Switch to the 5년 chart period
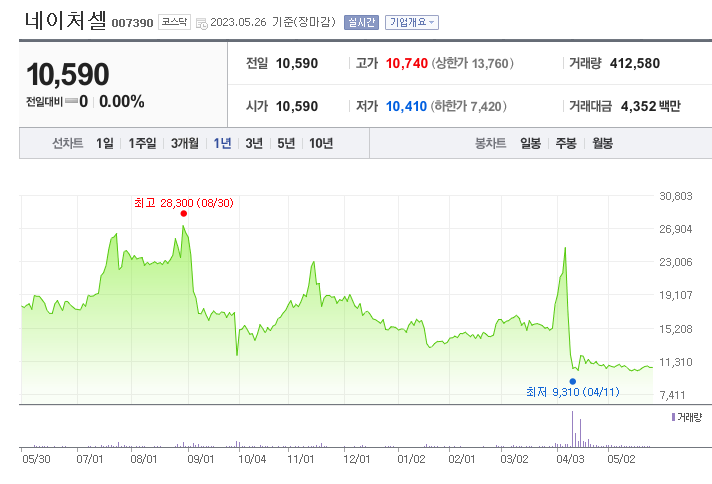The height and width of the screenshot is (484, 712). pyautogui.click(x=286, y=143)
